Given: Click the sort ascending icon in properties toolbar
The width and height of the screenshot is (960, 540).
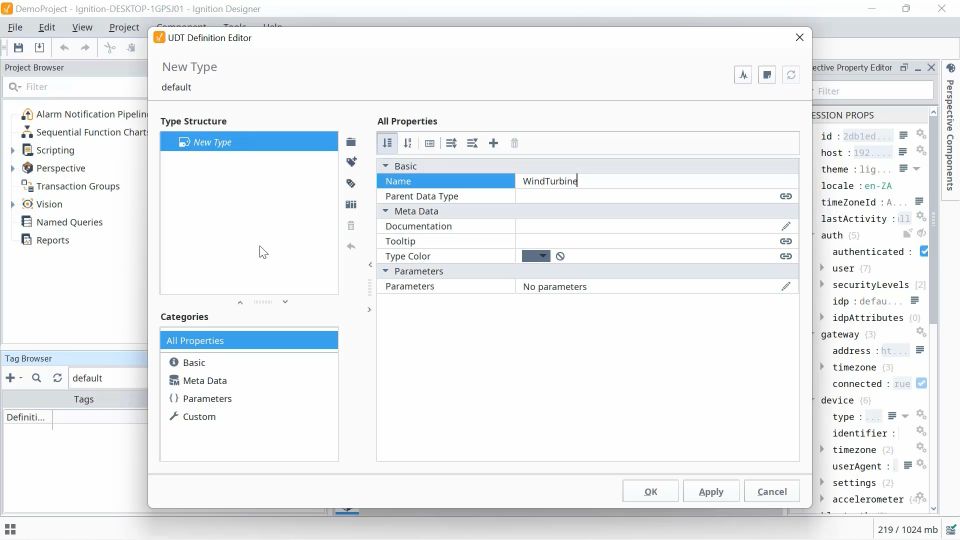Looking at the screenshot, I should [408, 143].
